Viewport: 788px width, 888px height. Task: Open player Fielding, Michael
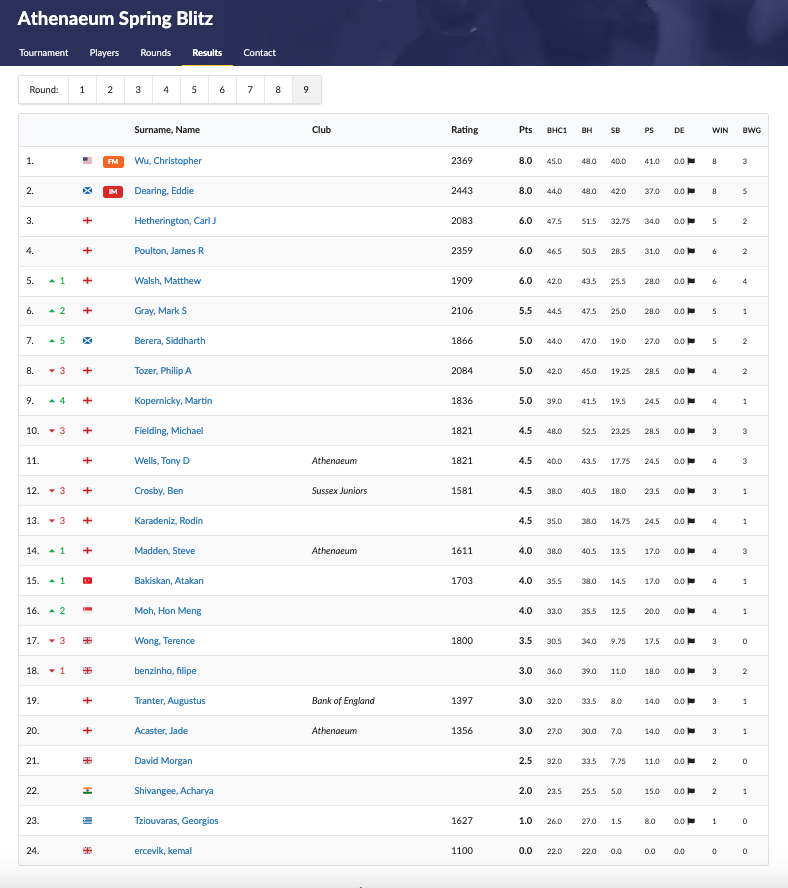click(x=169, y=431)
